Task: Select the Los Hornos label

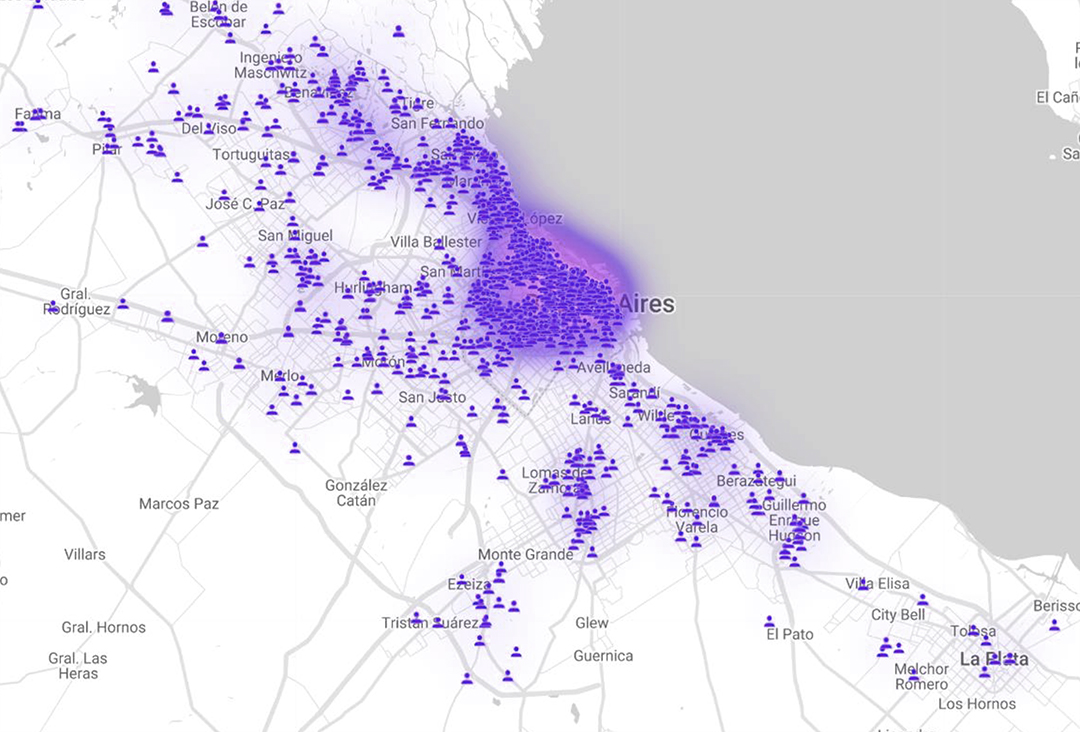Action: (x=977, y=704)
